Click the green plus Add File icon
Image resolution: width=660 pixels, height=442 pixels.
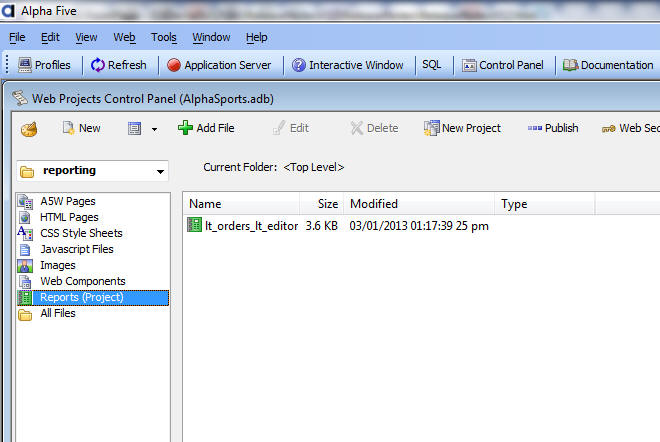point(185,128)
